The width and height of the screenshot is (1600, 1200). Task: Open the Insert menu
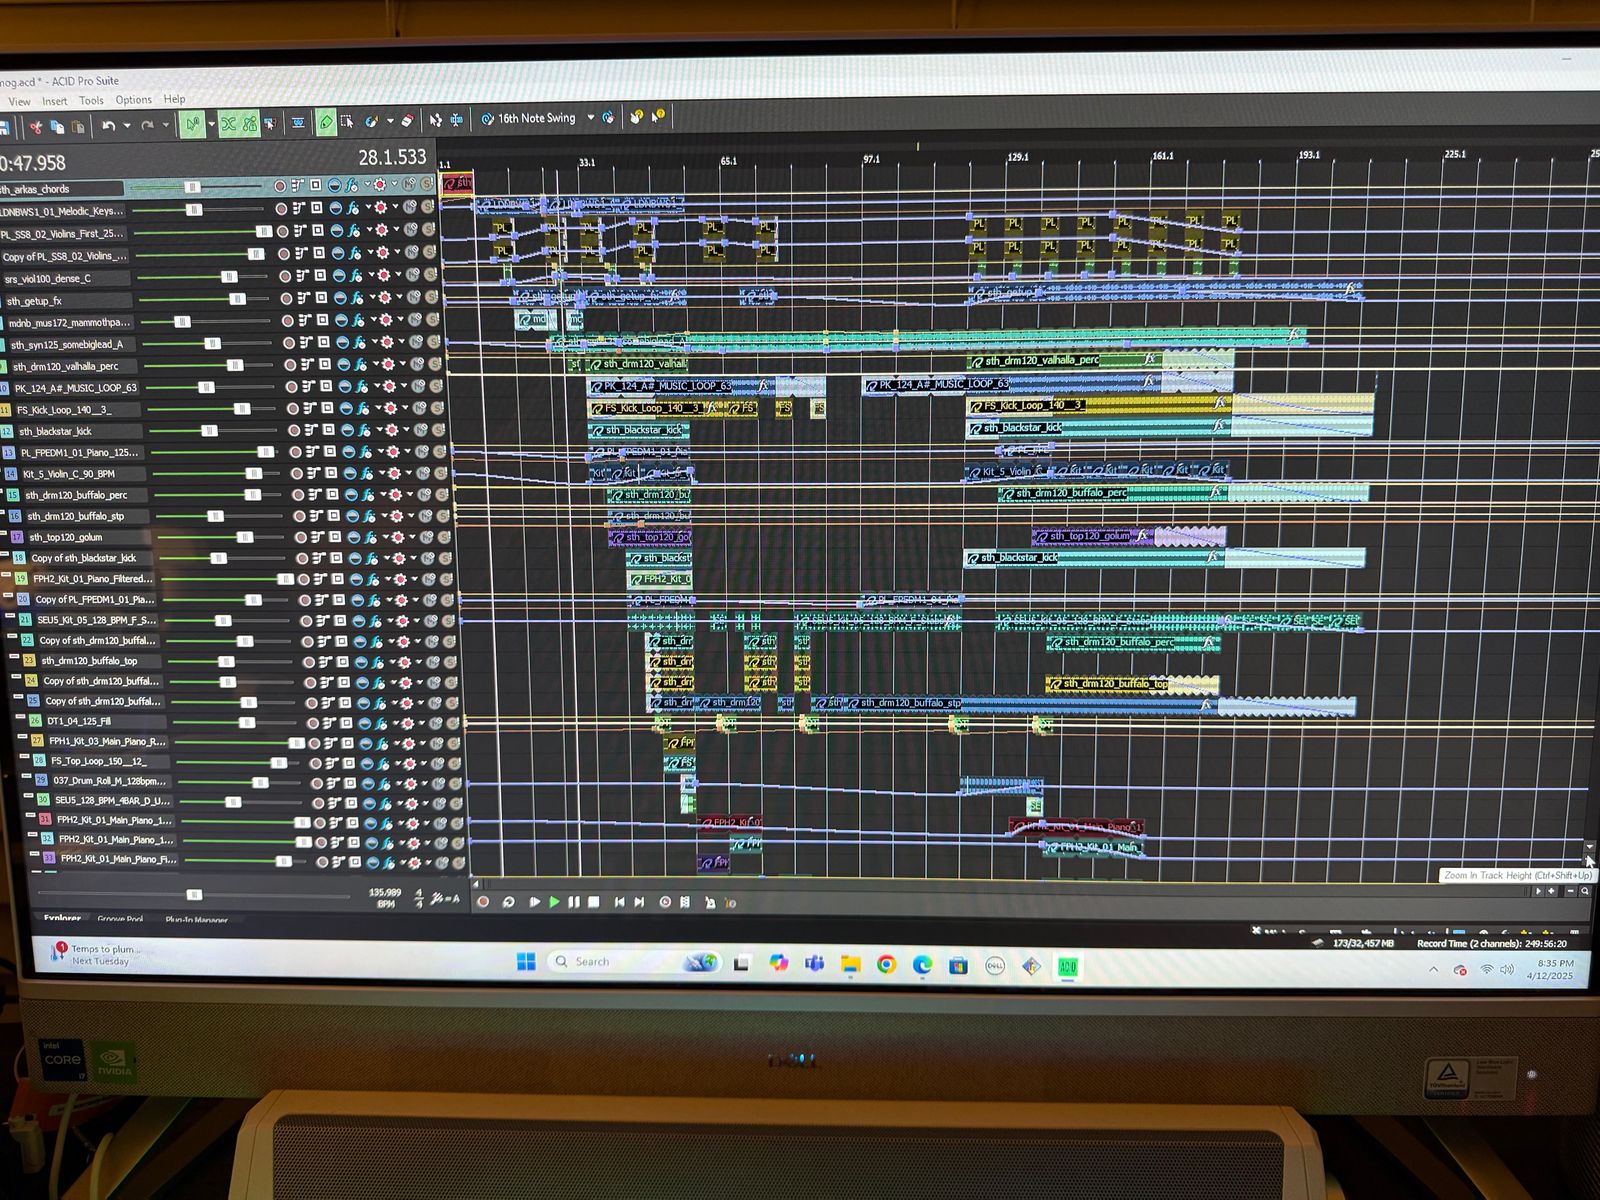(55, 101)
